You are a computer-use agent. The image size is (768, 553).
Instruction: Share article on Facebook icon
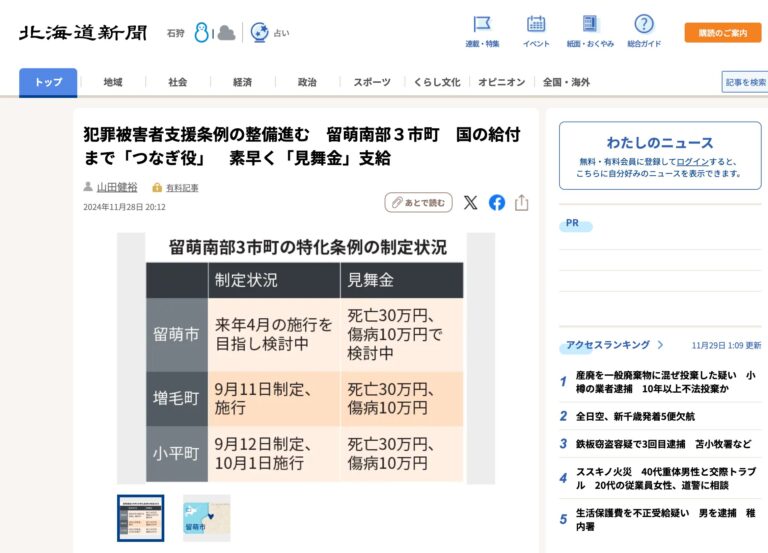[497, 203]
